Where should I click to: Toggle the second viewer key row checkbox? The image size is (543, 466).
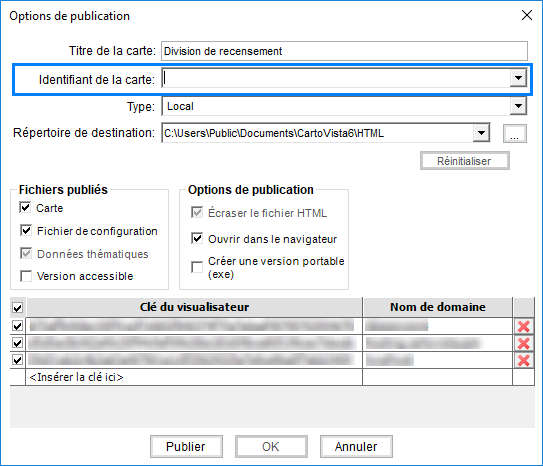click(17, 343)
